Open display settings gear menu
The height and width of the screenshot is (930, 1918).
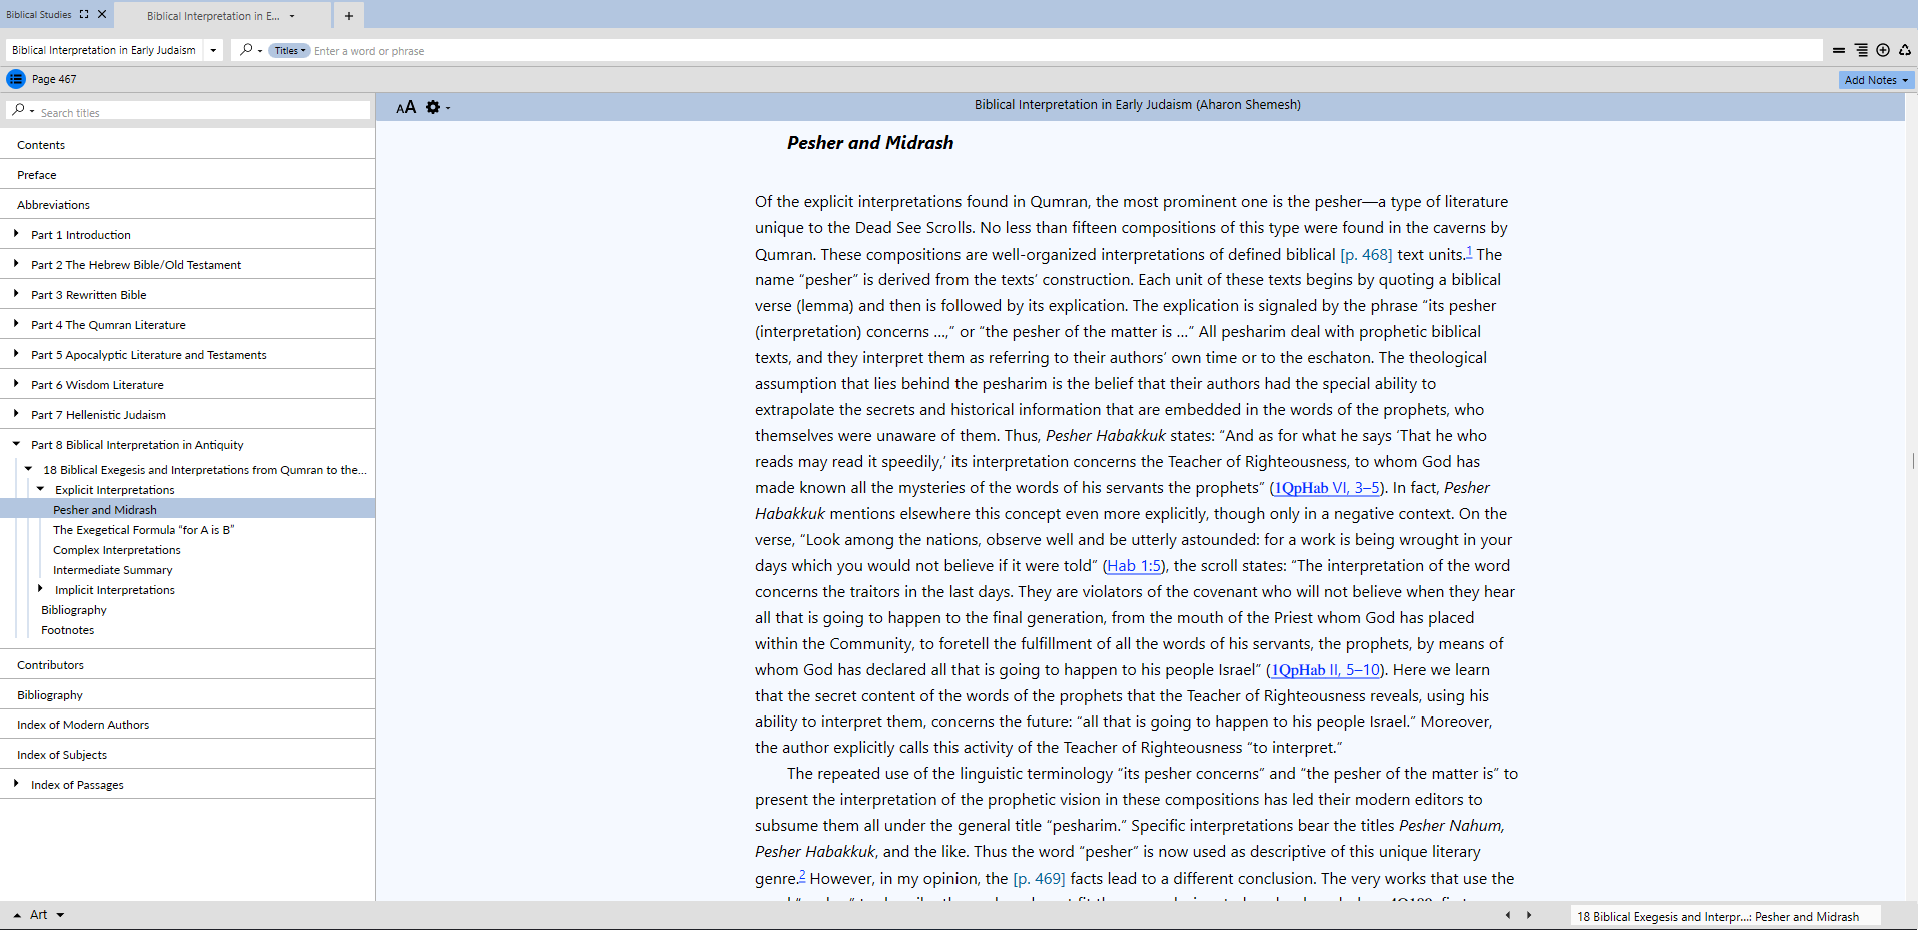tap(434, 107)
